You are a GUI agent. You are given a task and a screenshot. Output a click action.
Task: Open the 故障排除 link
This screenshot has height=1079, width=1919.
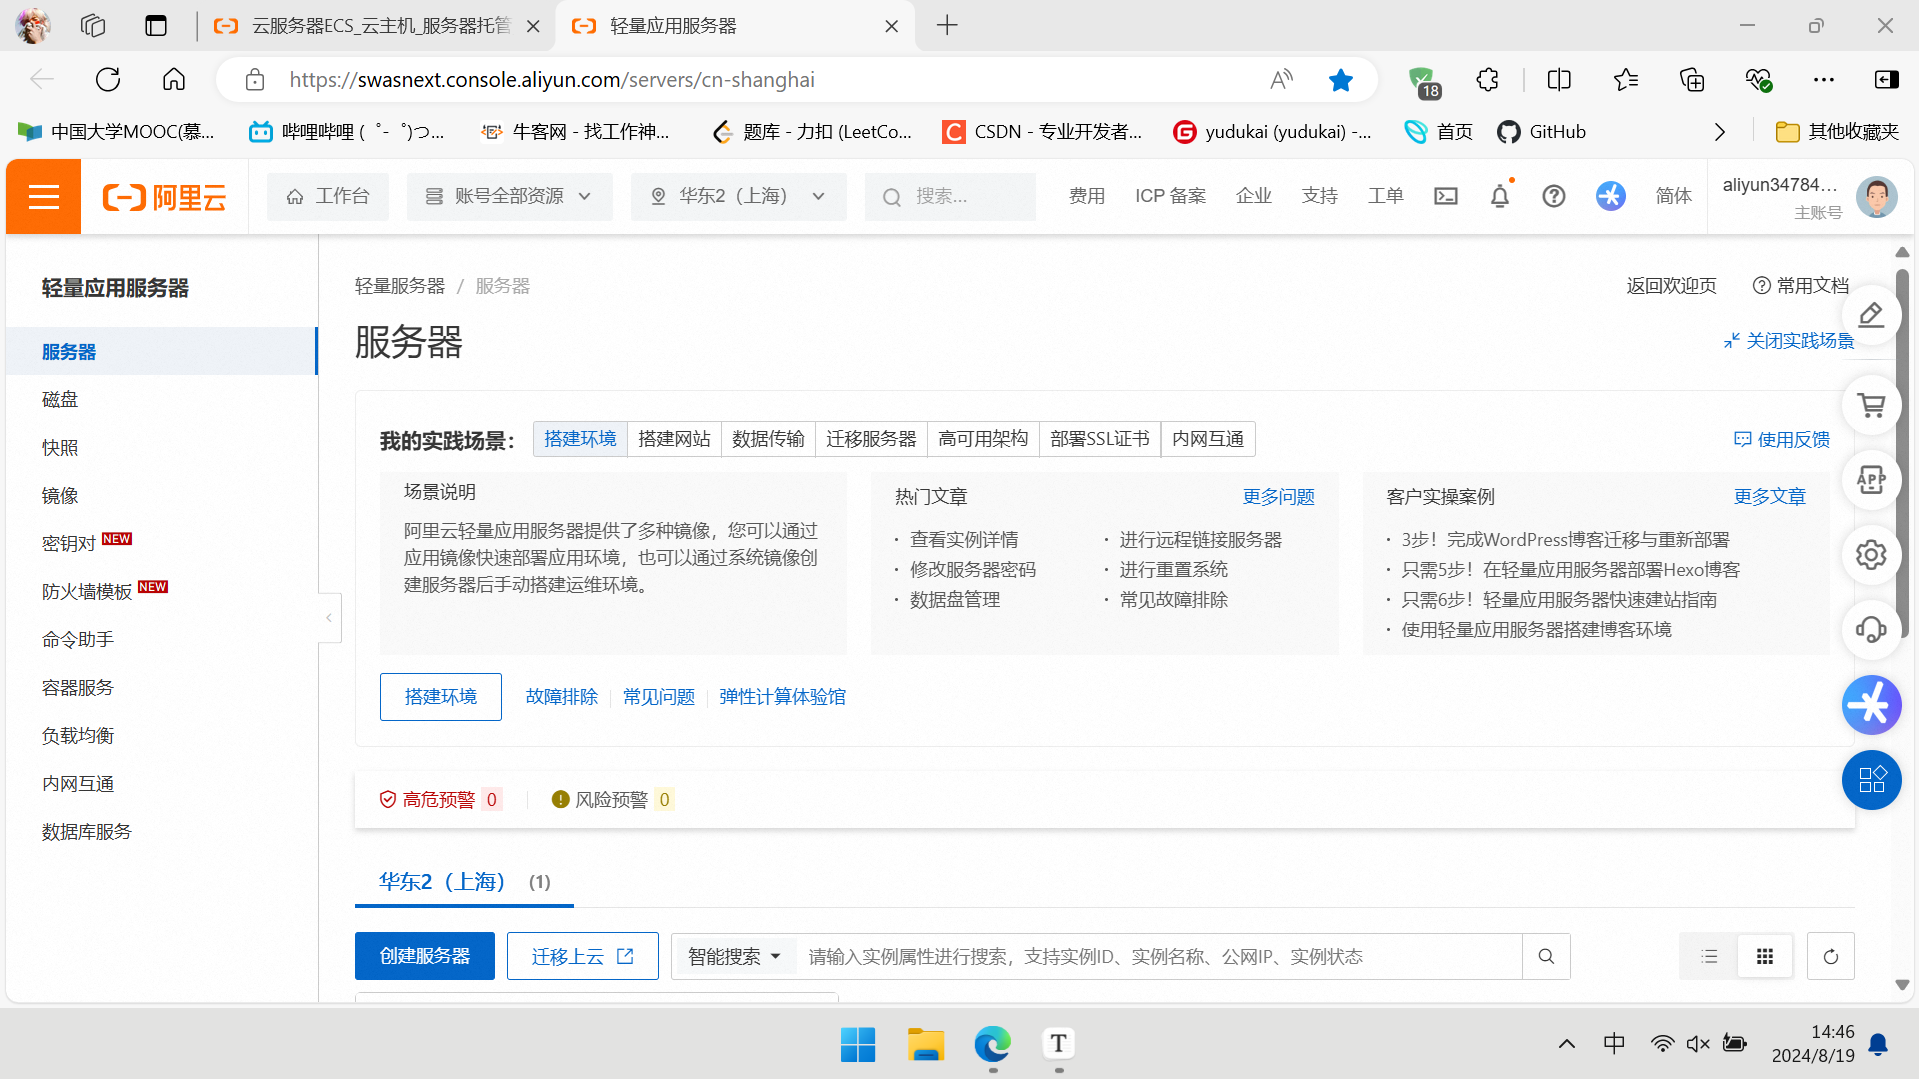click(x=562, y=697)
